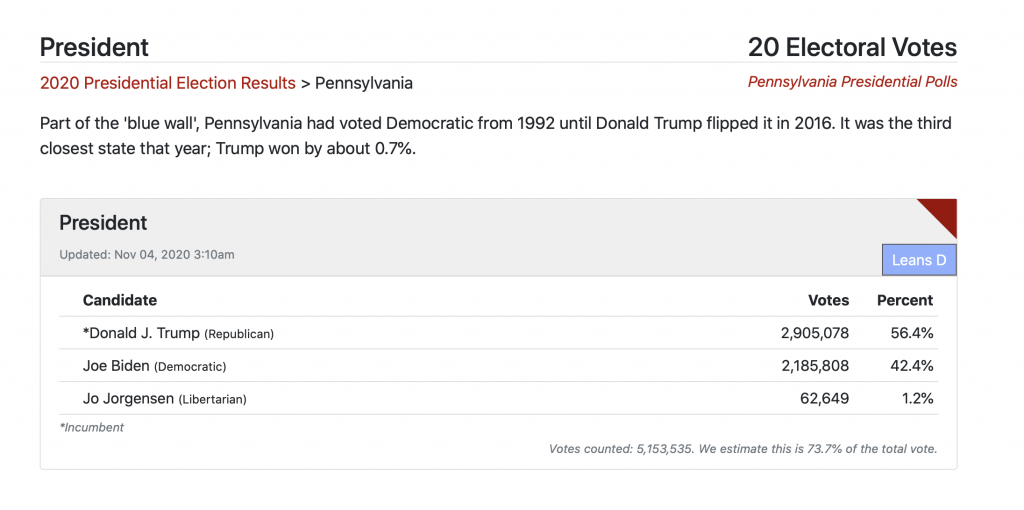Click the Updated Nov 04, 2020 timestamp
1024x510 pixels.
click(x=147, y=255)
